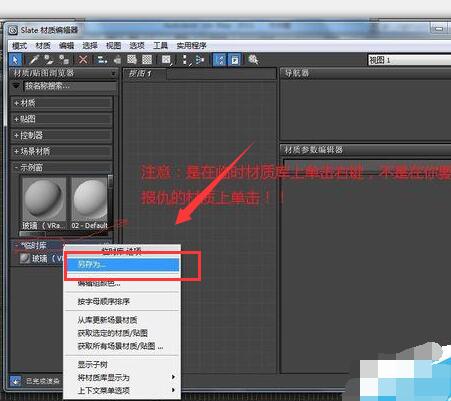The height and width of the screenshot is (401, 451).
Task: Click Show Shaded Material in Viewport icon
Action: (132, 60)
